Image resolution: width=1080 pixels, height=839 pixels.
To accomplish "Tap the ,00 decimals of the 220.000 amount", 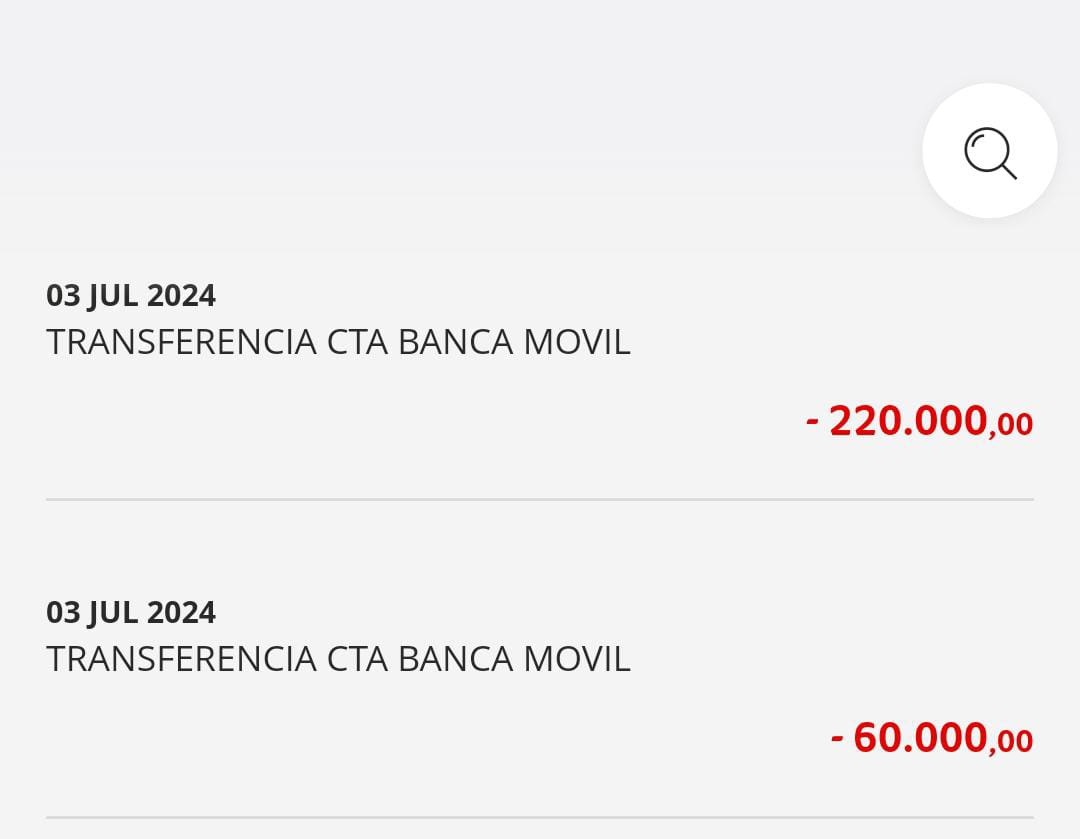I will pyautogui.click(x=1011, y=425).
